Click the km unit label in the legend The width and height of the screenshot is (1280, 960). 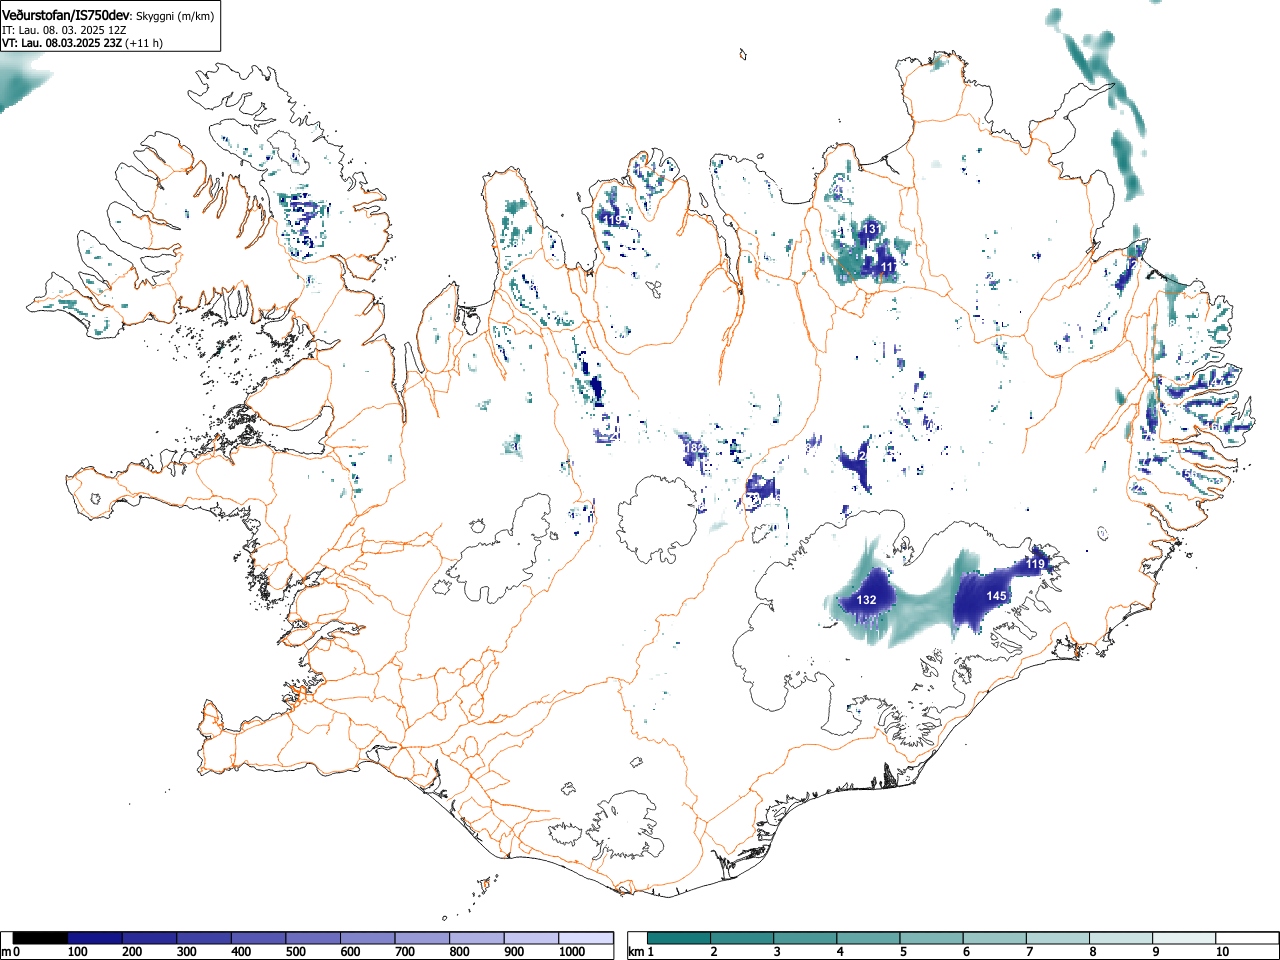(636, 952)
